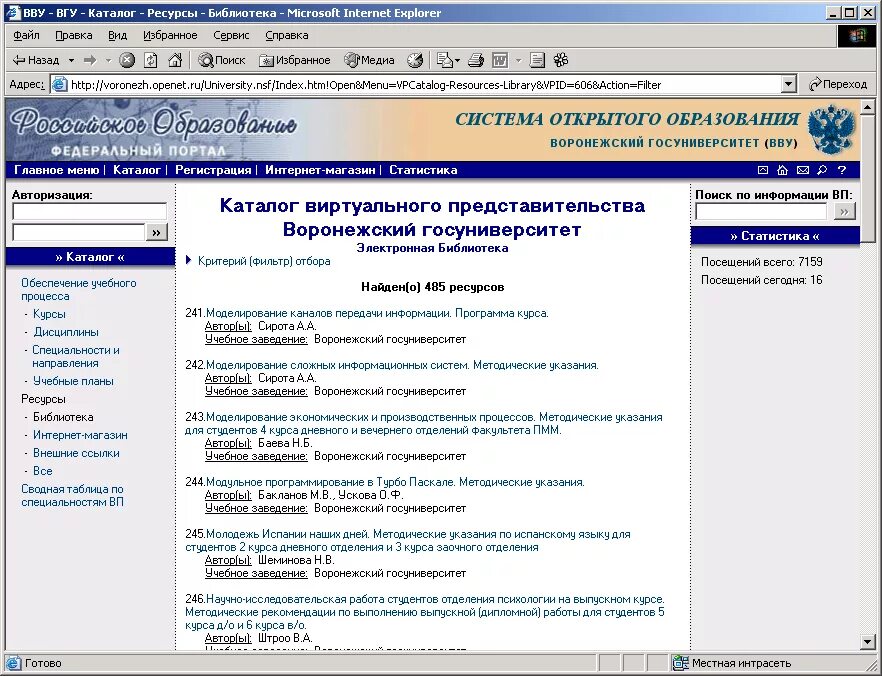The height and width of the screenshot is (676, 882).
Task: Click the Home page icon in toolbar
Action: coord(175,60)
